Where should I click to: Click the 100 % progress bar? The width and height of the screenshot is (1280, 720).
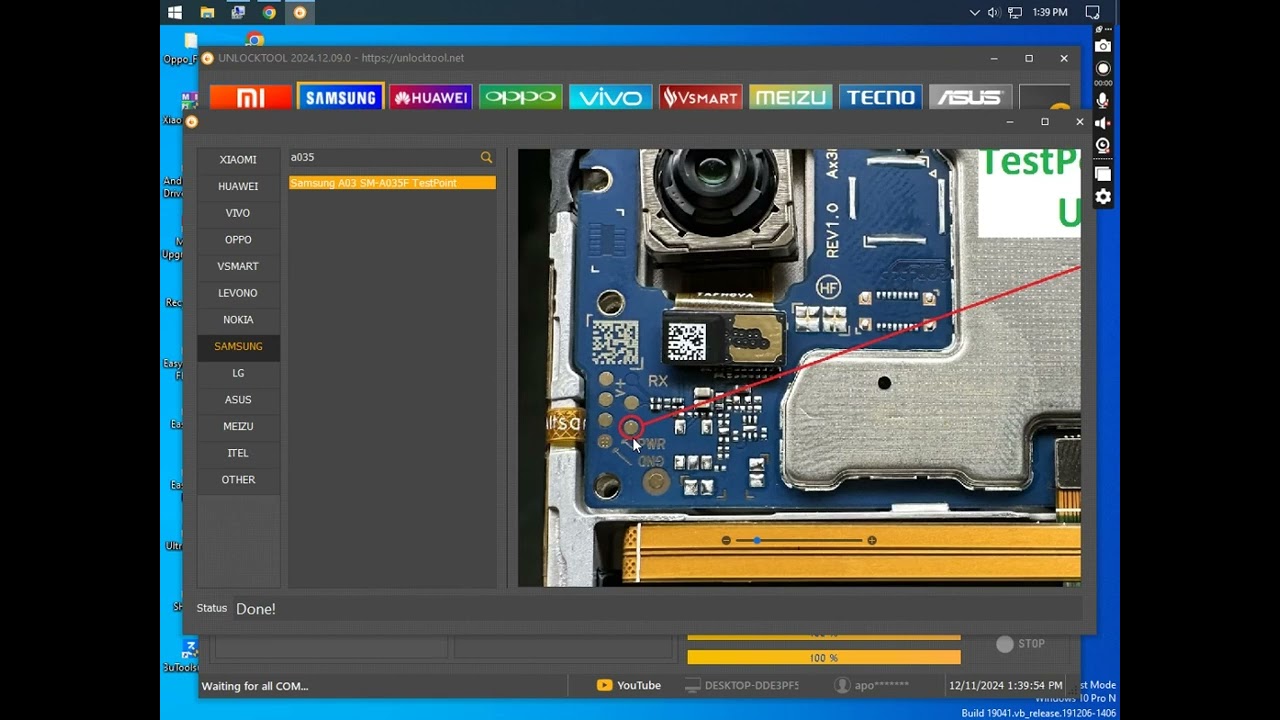(x=824, y=657)
